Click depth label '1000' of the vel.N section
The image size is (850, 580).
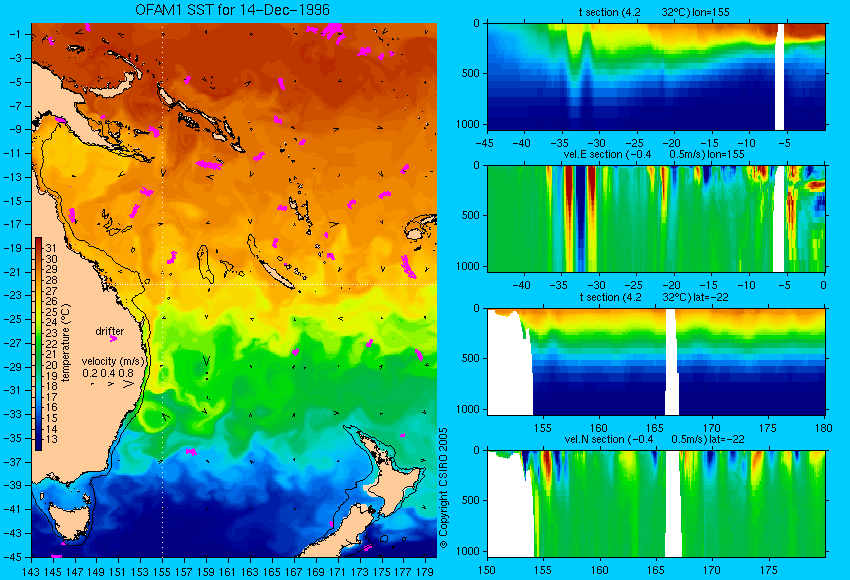tap(468, 551)
